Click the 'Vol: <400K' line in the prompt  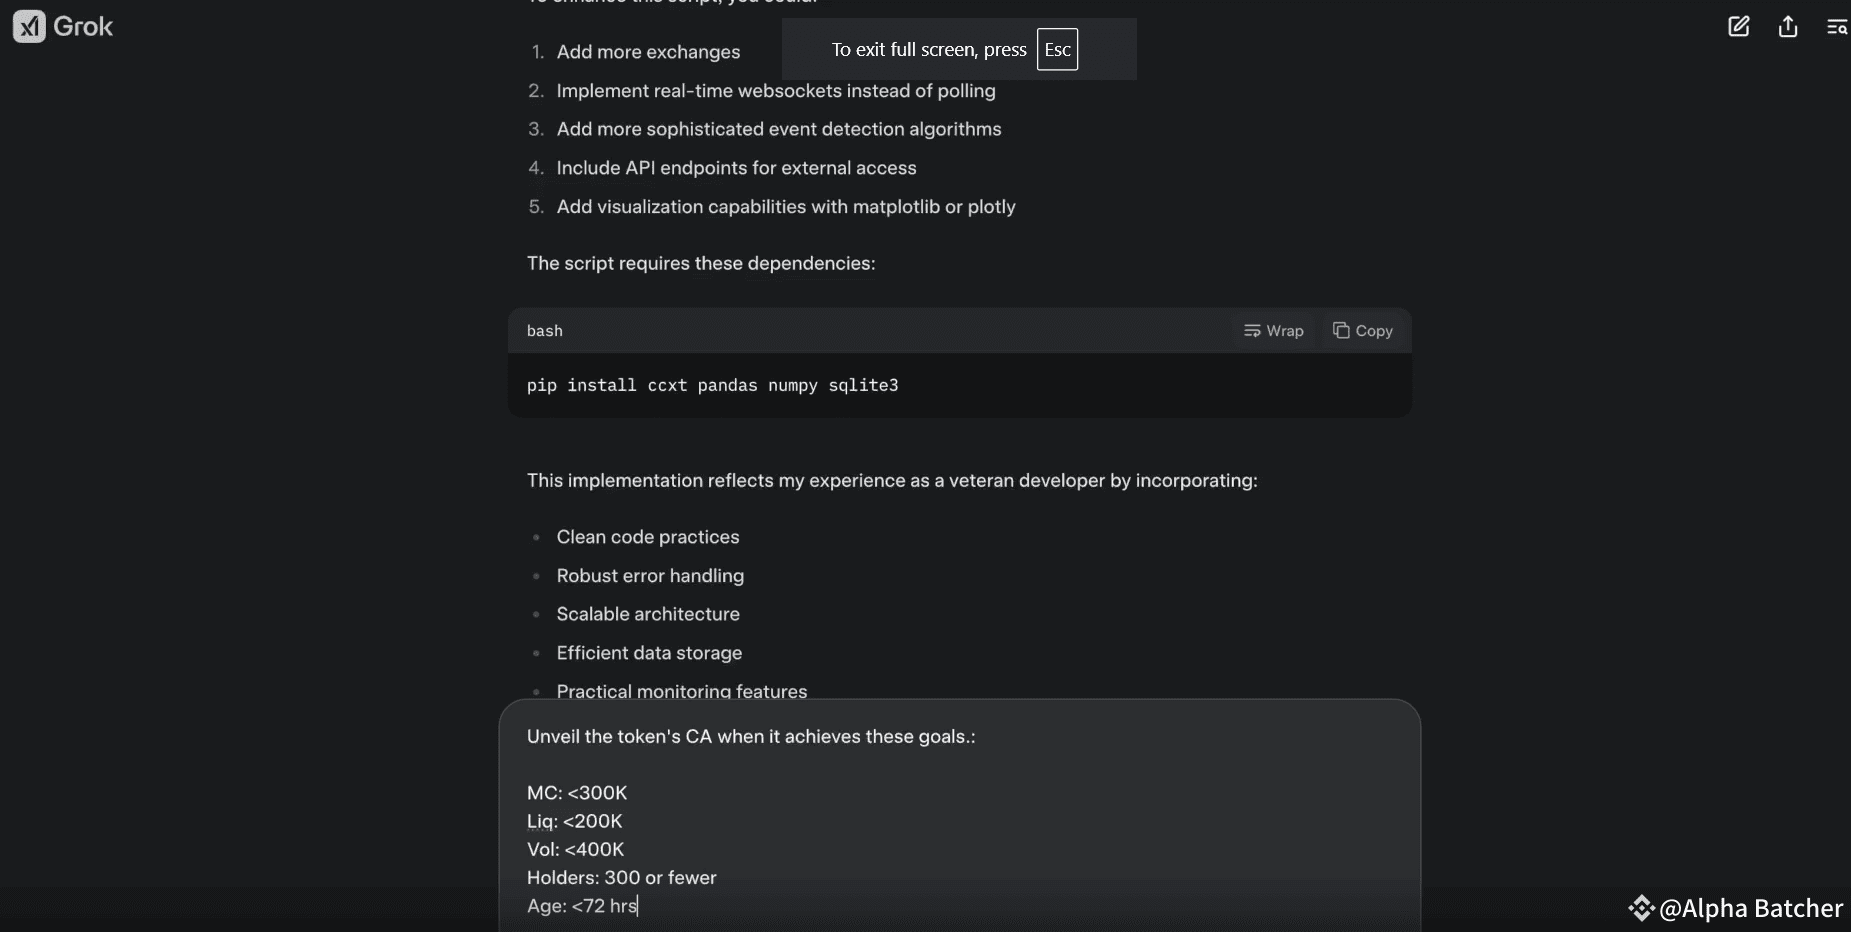(576, 850)
